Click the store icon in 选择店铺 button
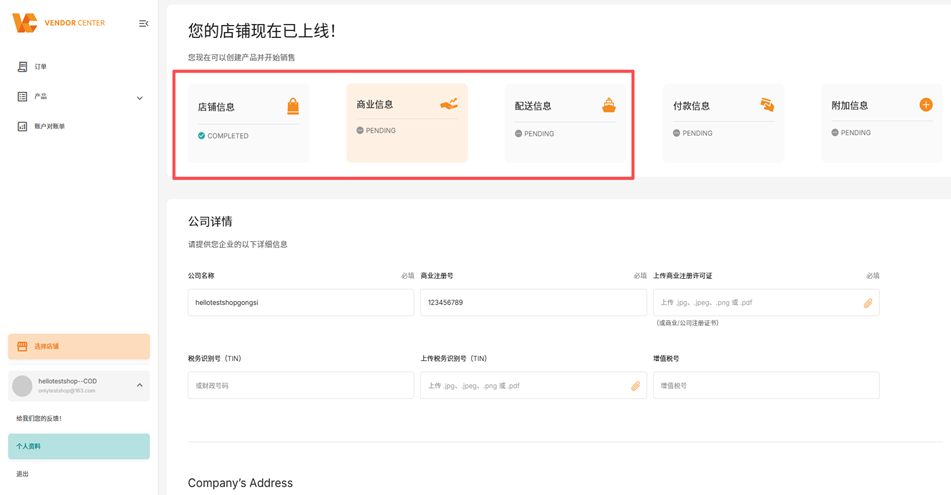951x495 pixels. [x=22, y=346]
